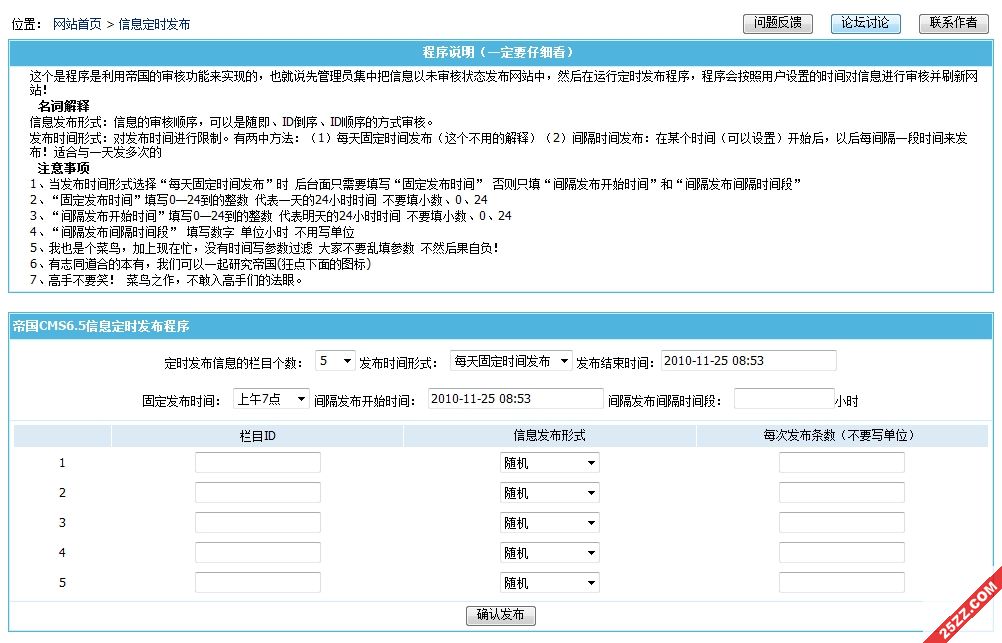Image resolution: width=1002 pixels, height=643 pixels.
Task: Click the 注意事项 heading
Action: [x=63, y=169]
